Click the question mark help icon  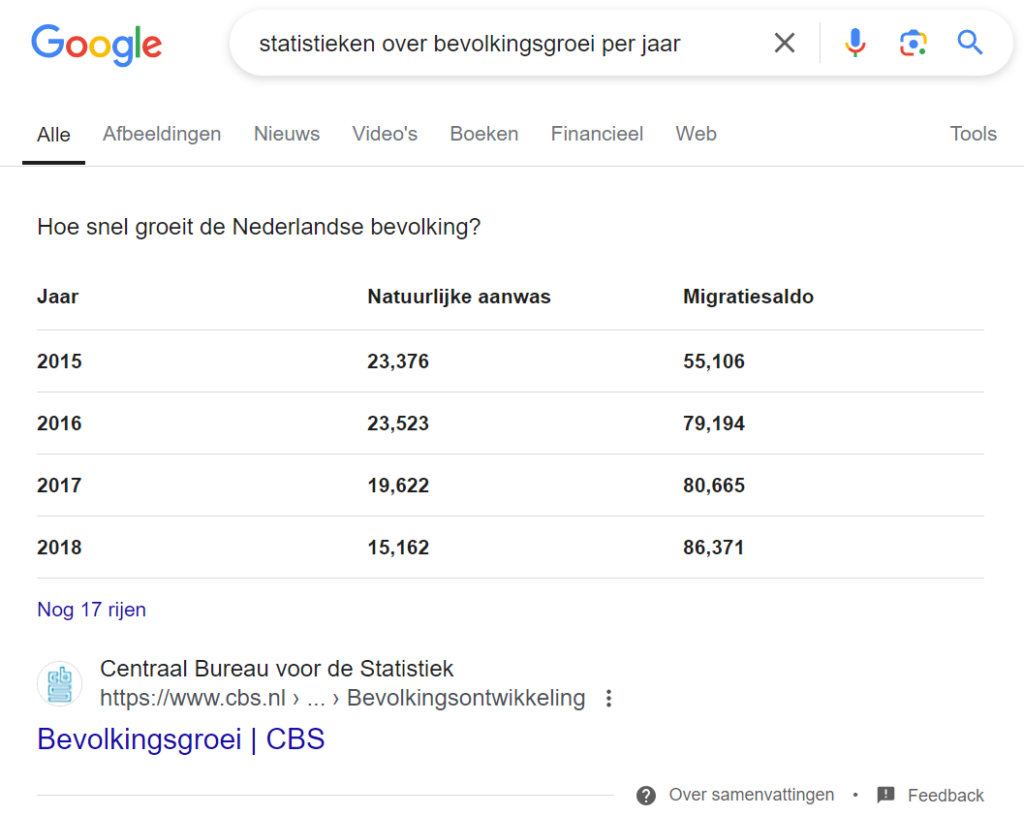point(646,795)
